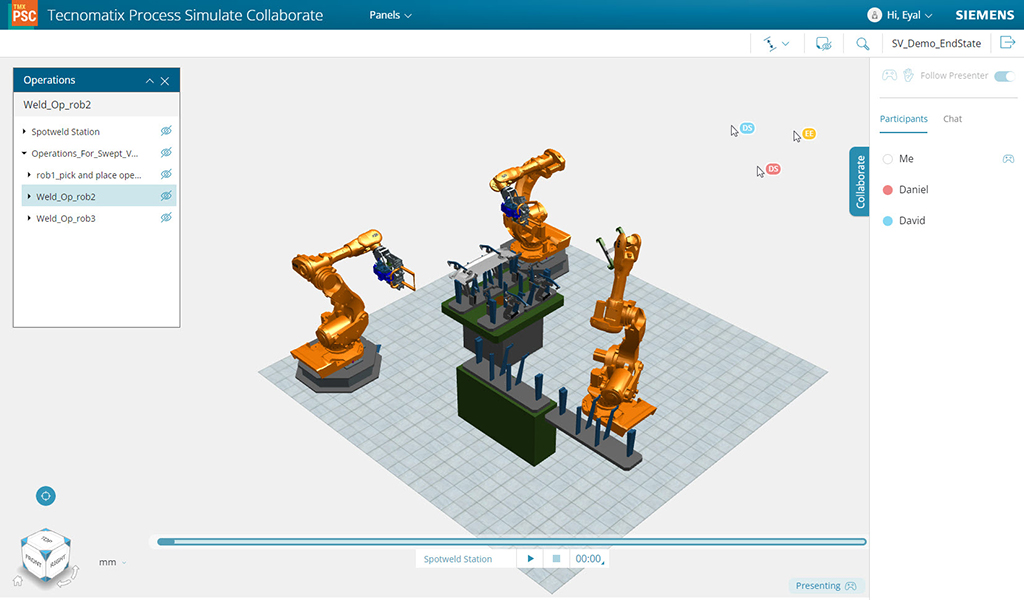The width and height of the screenshot is (1024, 600).
Task: Click the raise hand icon beside Follow Presenter
Action: point(907,75)
